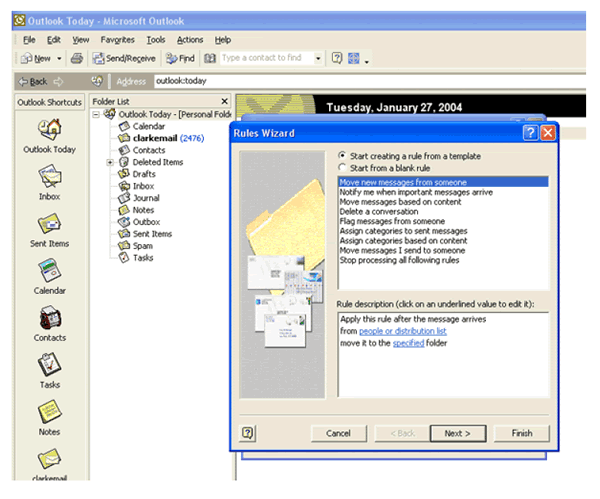Choose Start from a blank rule
Image resolution: width=600 pixels, height=499 pixels.
pos(384,168)
